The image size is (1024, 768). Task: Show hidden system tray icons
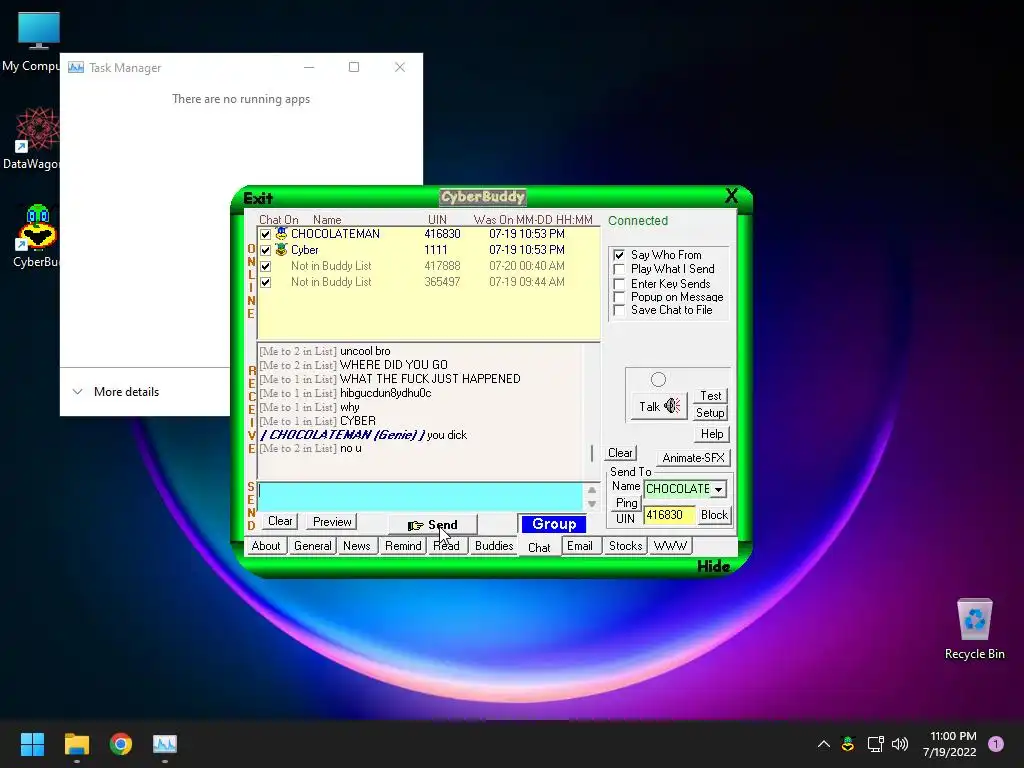coord(824,744)
